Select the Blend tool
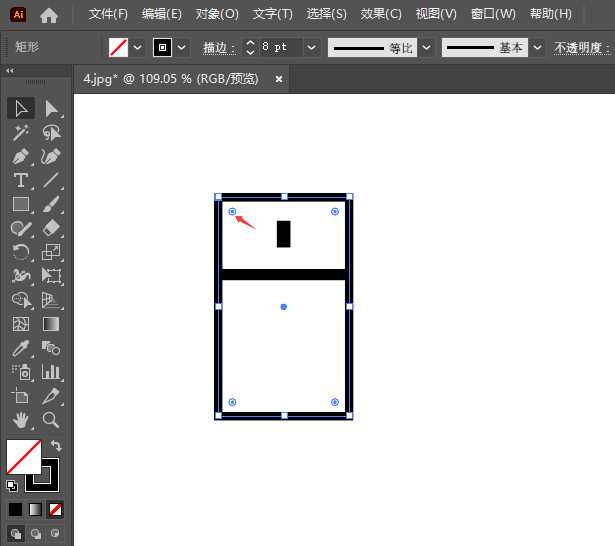 coord(51,348)
